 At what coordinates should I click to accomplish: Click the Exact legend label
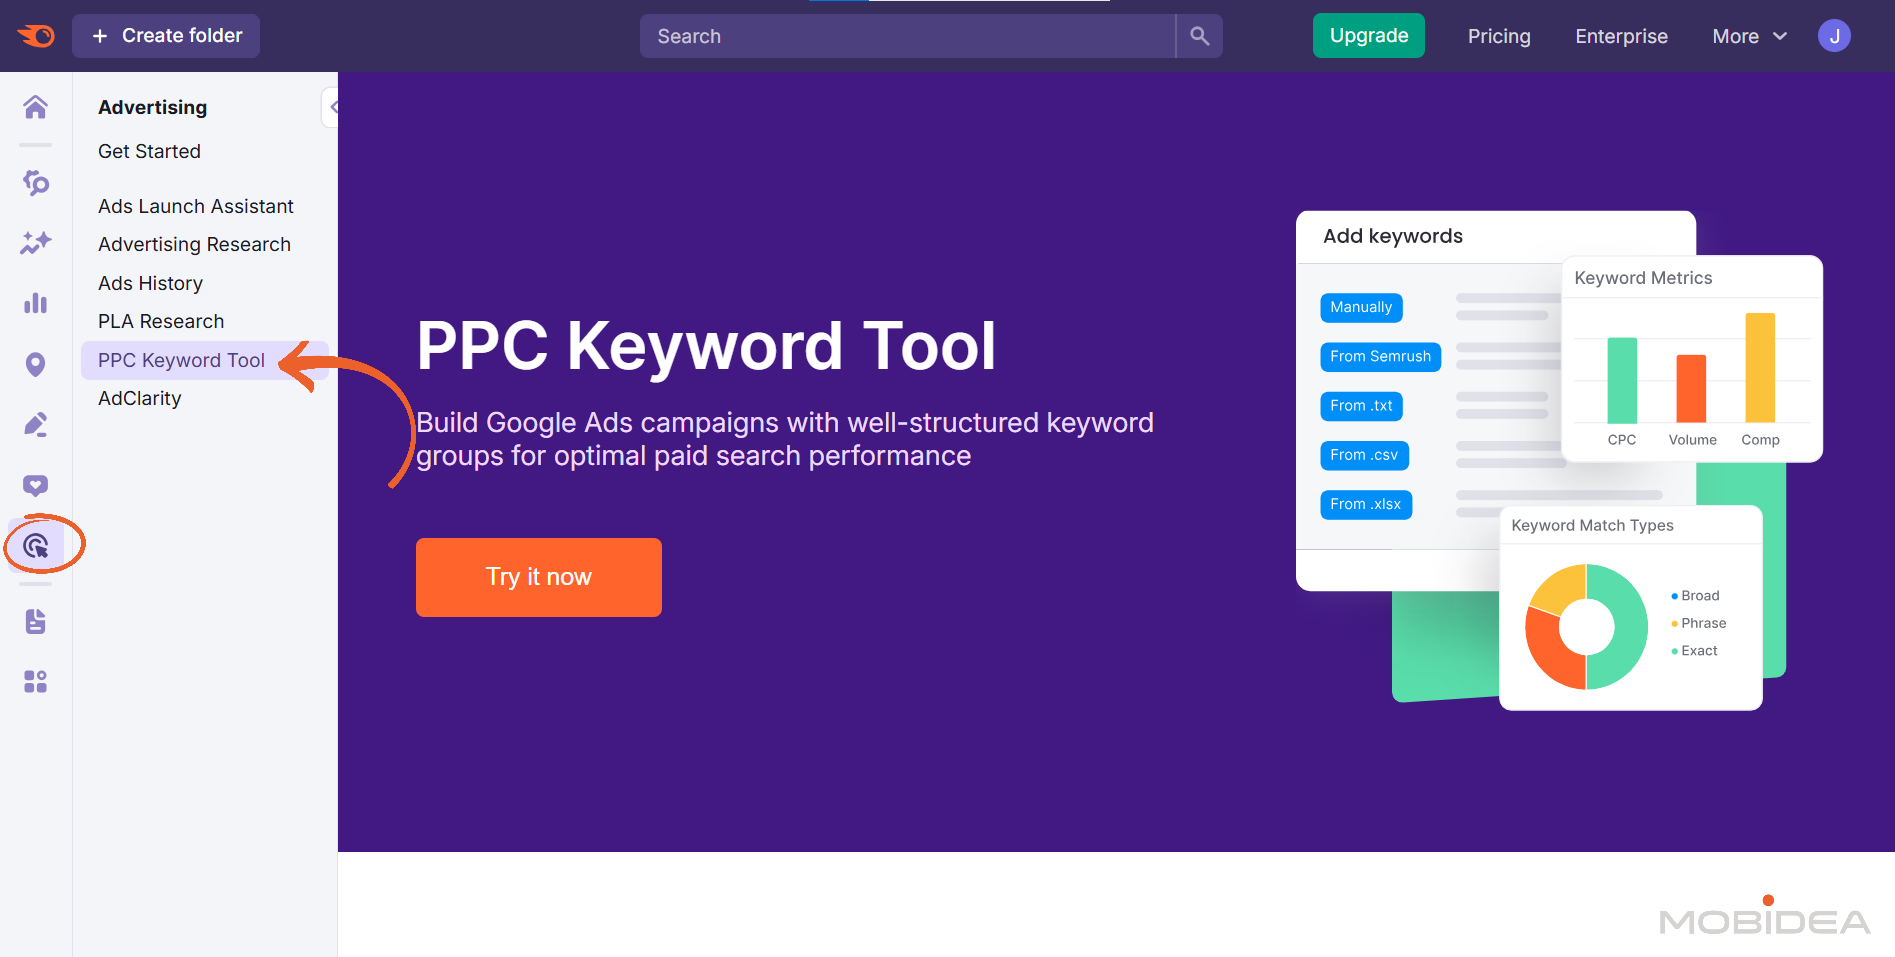pos(1699,651)
